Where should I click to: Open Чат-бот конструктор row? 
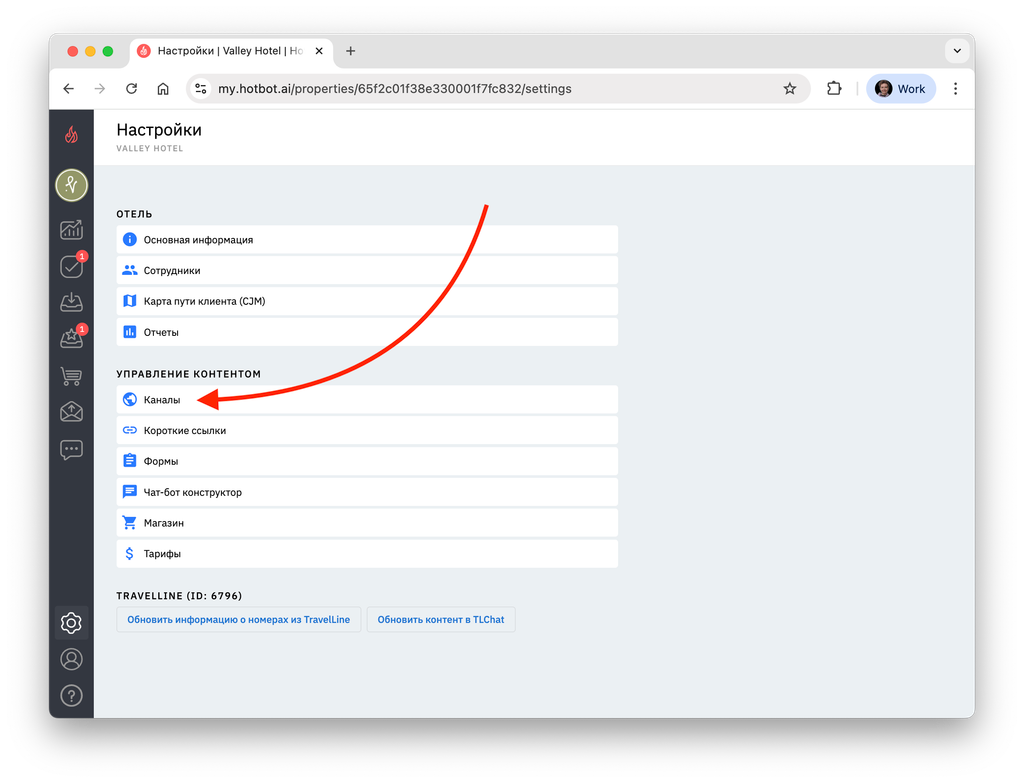point(367,492)
